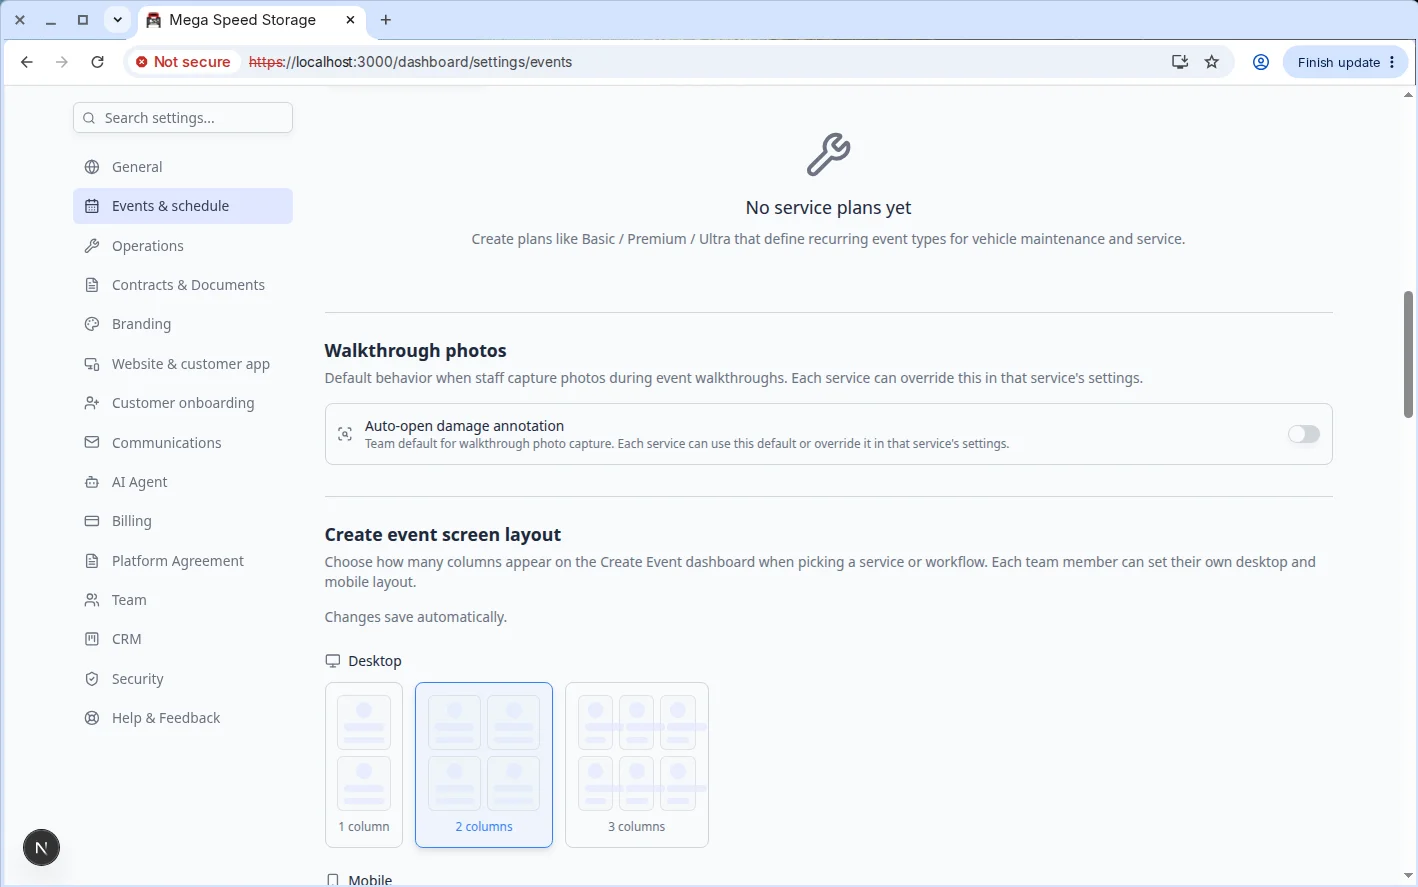Reload the page with the refresh icon

[x=97, y=62]
